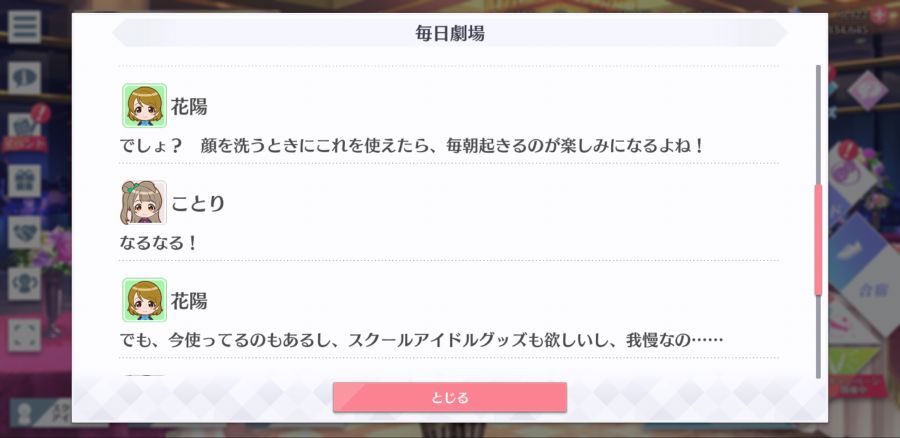
Task: Select the message starting with でしょ？
Action: click(x=411, y=146)
